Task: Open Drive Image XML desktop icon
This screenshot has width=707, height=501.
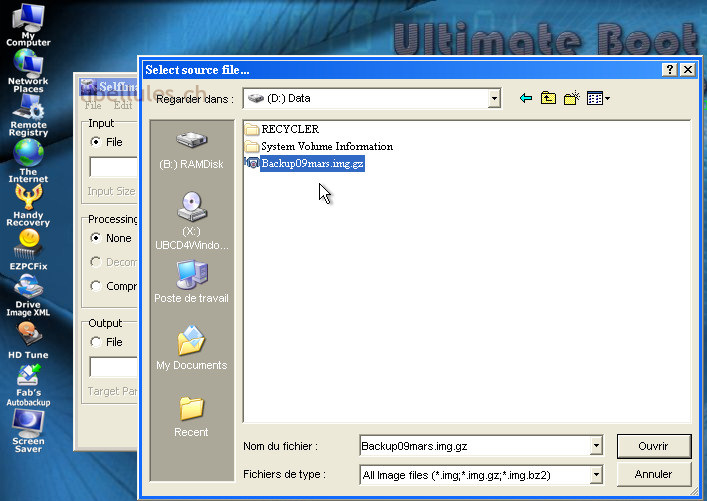Action: (28, 294)
